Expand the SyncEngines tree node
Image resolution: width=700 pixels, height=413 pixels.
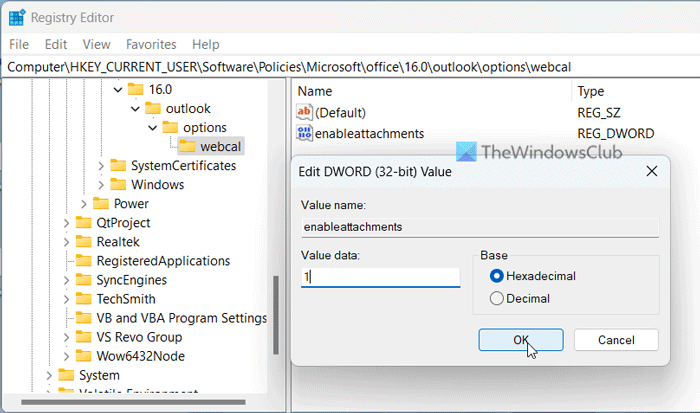pos(66,280)
